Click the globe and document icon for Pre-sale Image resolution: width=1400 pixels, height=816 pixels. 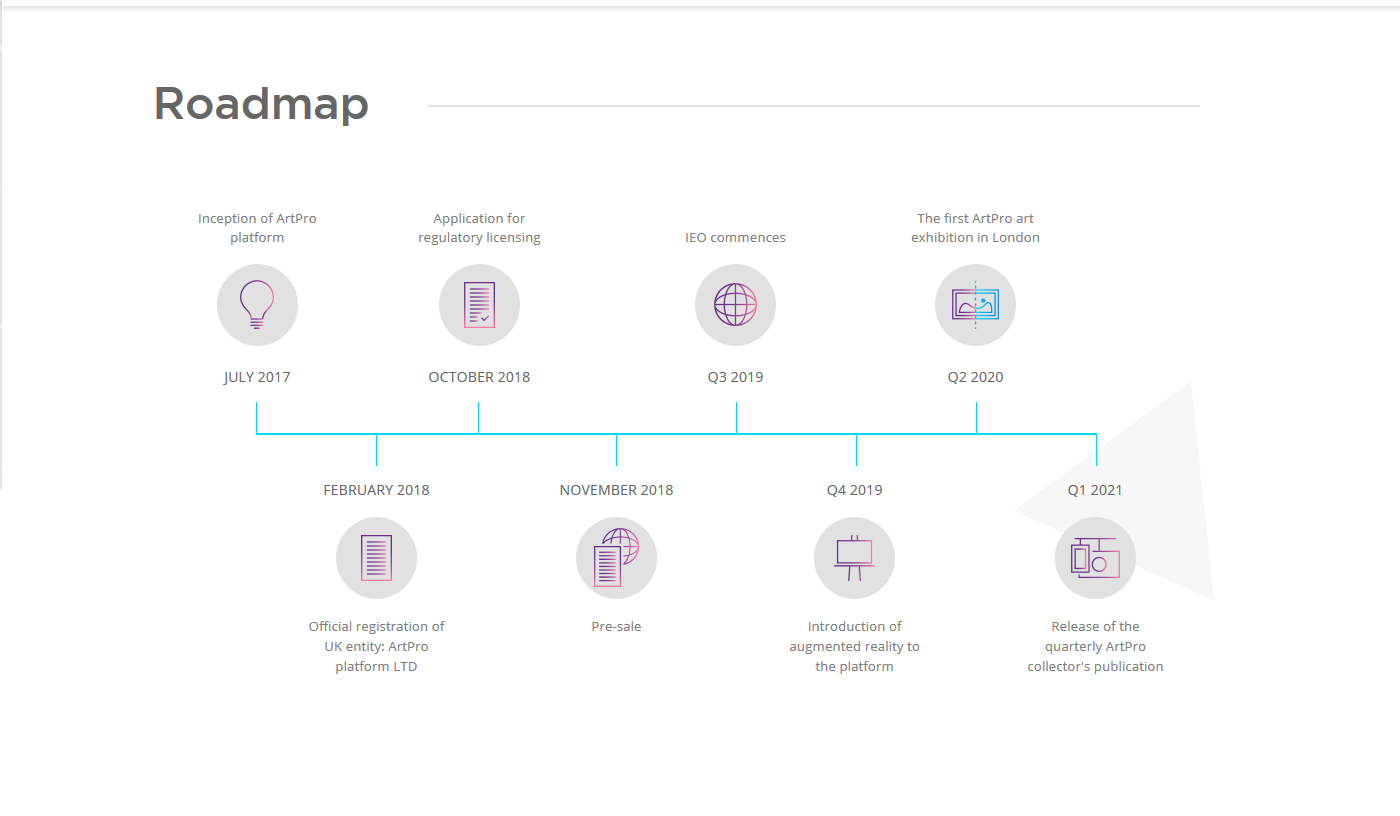tap(616, 558)
